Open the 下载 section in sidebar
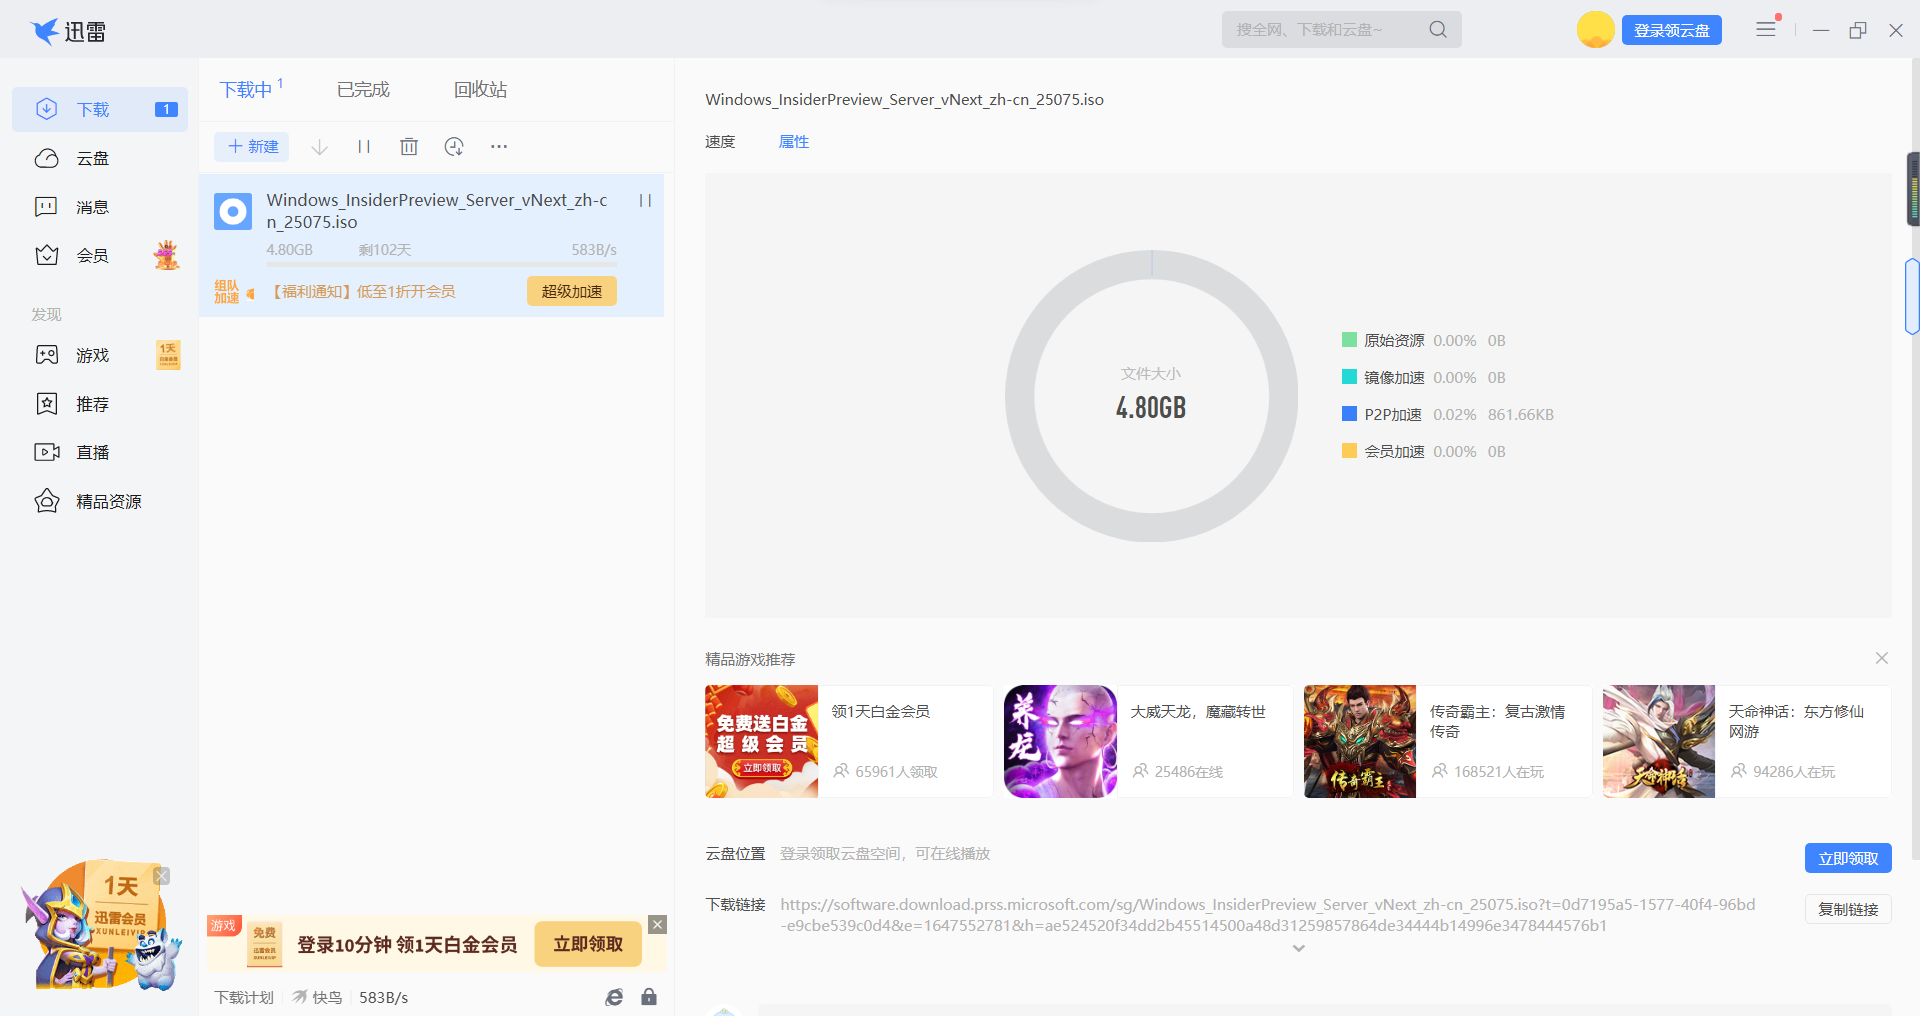This screenshot has height=1016, width=1920. (x=100, y=109)
